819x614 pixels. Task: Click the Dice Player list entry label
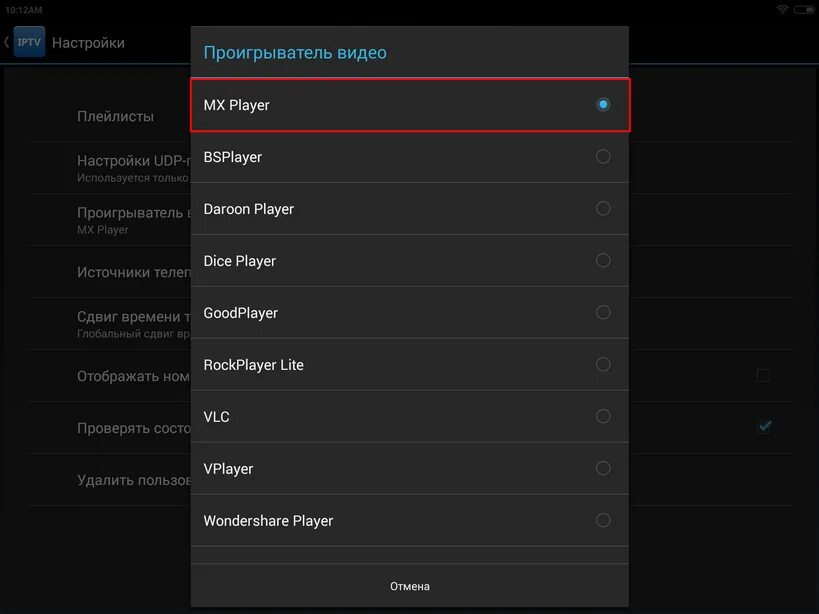[240, 261]
